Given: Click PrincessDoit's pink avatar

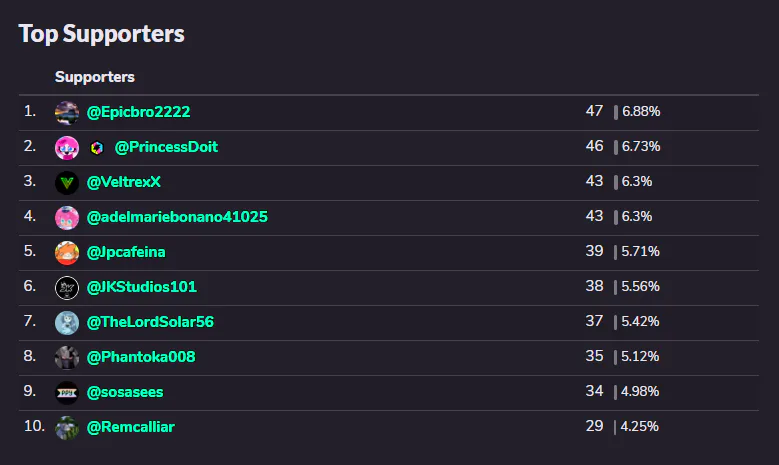Looking at the screenshot, I should tap(67, 148).
